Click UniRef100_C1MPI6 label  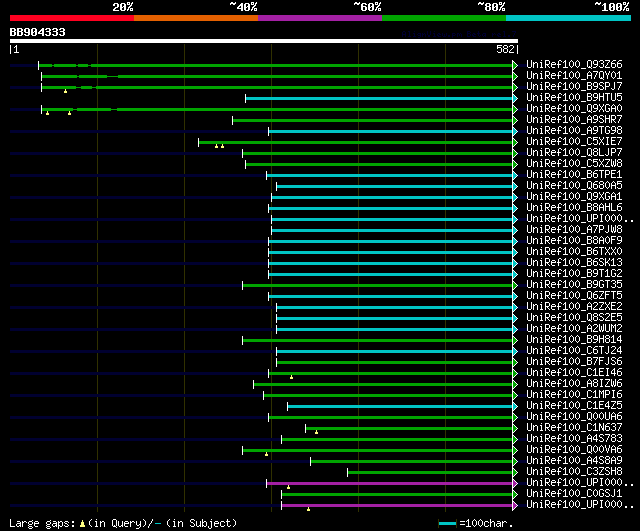(x=574, y=395)
